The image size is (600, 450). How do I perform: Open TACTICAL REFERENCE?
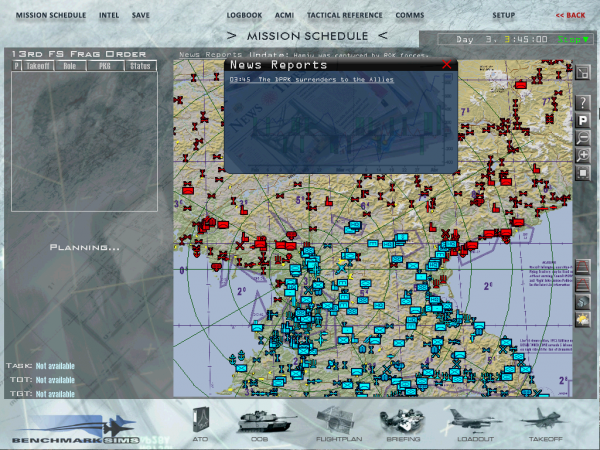click(344, 15)
